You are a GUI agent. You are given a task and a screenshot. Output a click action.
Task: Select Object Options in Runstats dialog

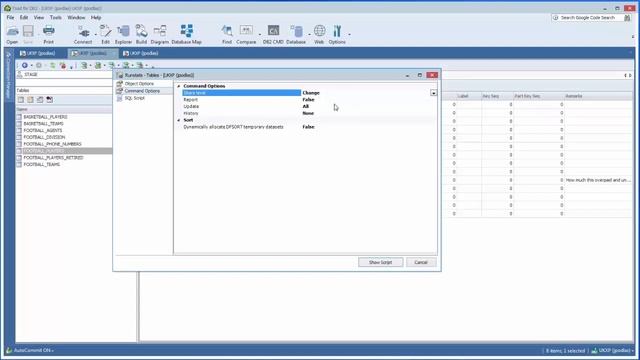pyautogui.click(x=139, y=84)
